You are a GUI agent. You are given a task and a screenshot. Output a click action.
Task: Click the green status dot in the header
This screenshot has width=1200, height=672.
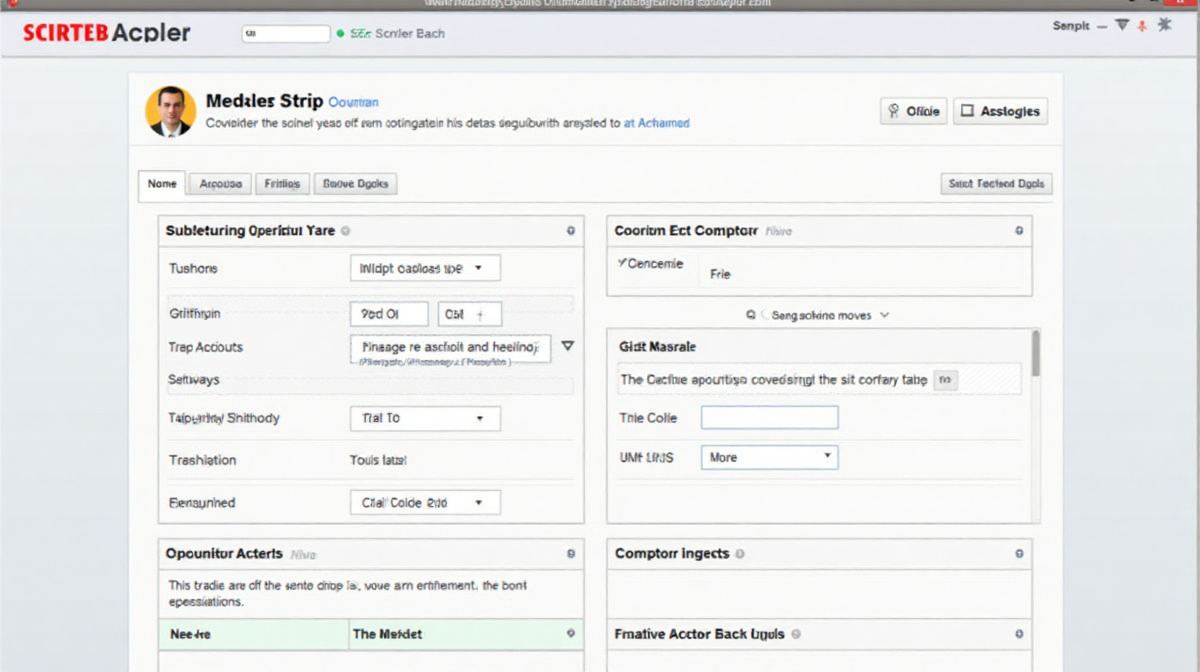[341, 34]
